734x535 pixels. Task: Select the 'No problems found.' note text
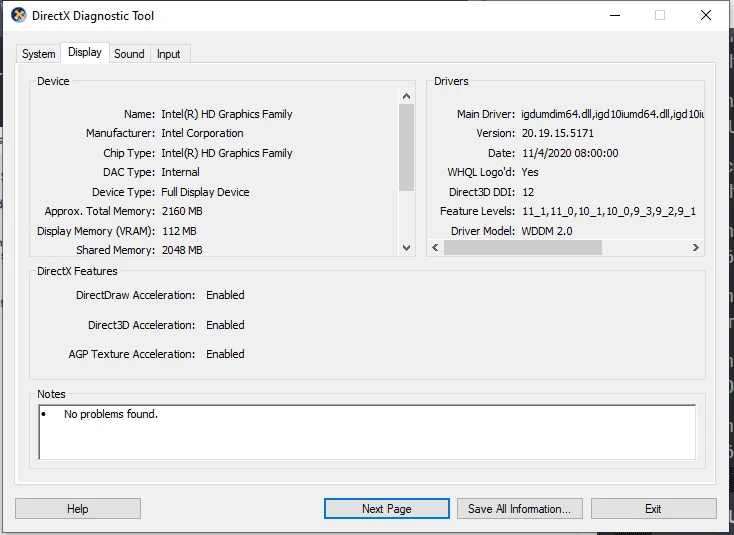[x=111, y=414]
